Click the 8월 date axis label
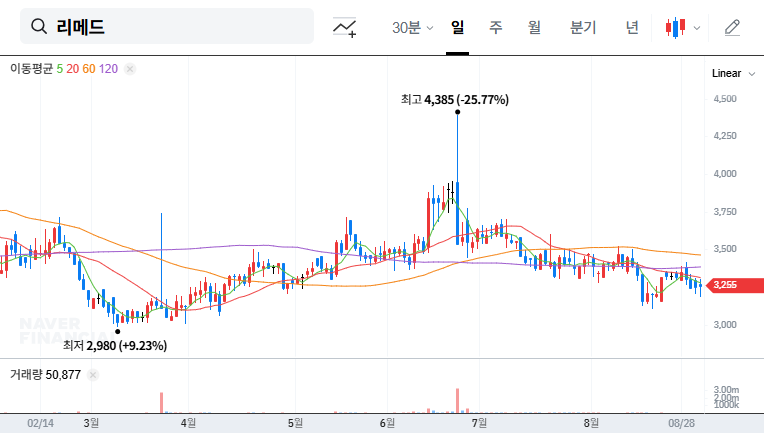 pyautogui.click(x=591, y=423)
